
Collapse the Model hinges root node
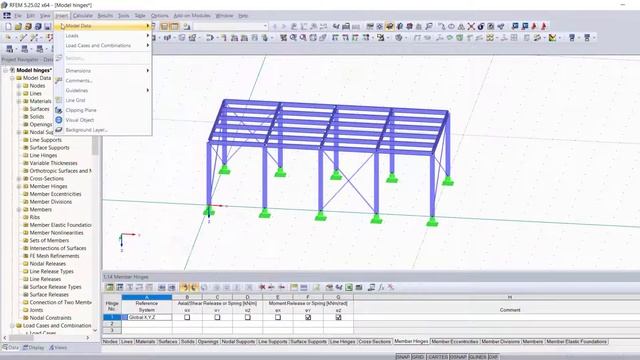click(x=6, y=70)
